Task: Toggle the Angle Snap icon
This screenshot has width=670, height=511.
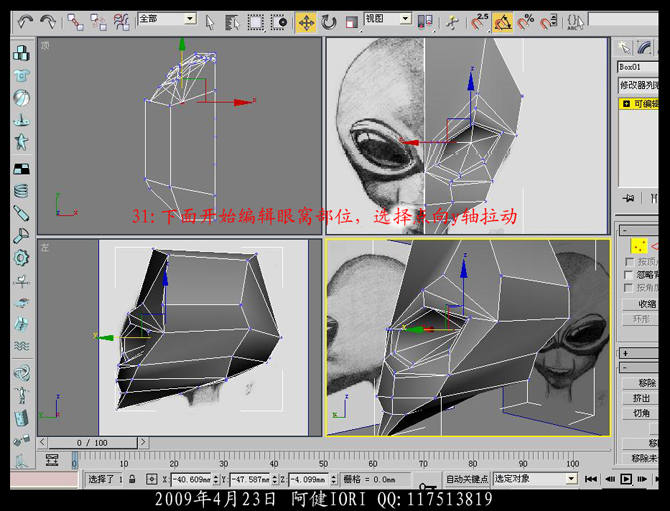Action: pyautogui.click(x=503, y=21)
